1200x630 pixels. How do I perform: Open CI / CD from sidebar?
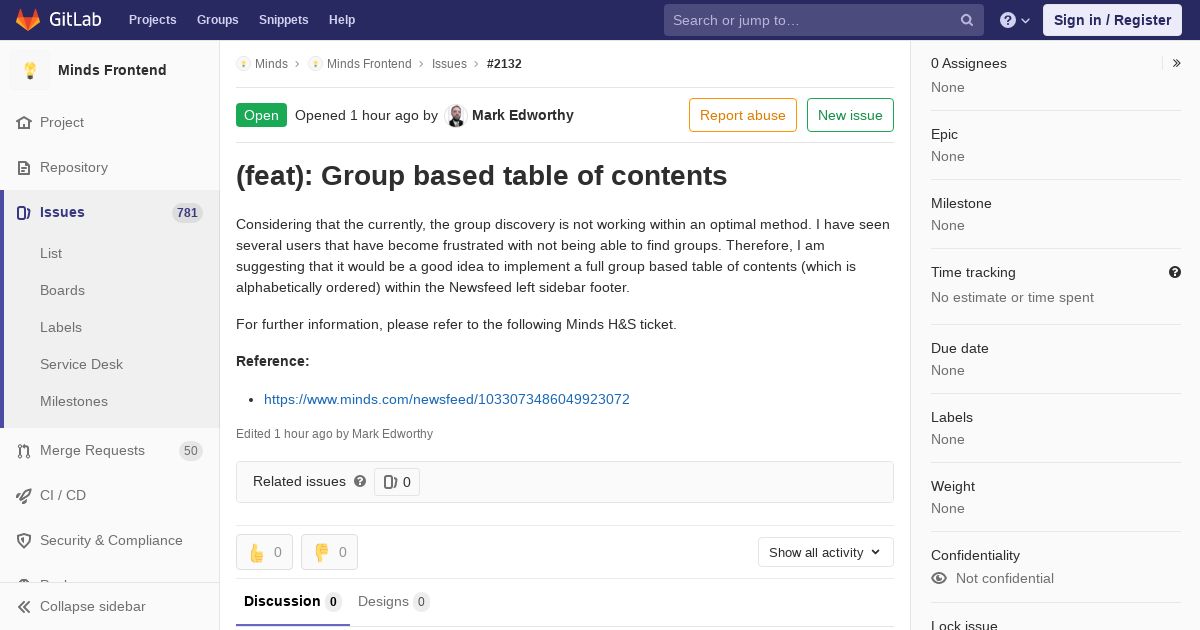pos(63,495)
